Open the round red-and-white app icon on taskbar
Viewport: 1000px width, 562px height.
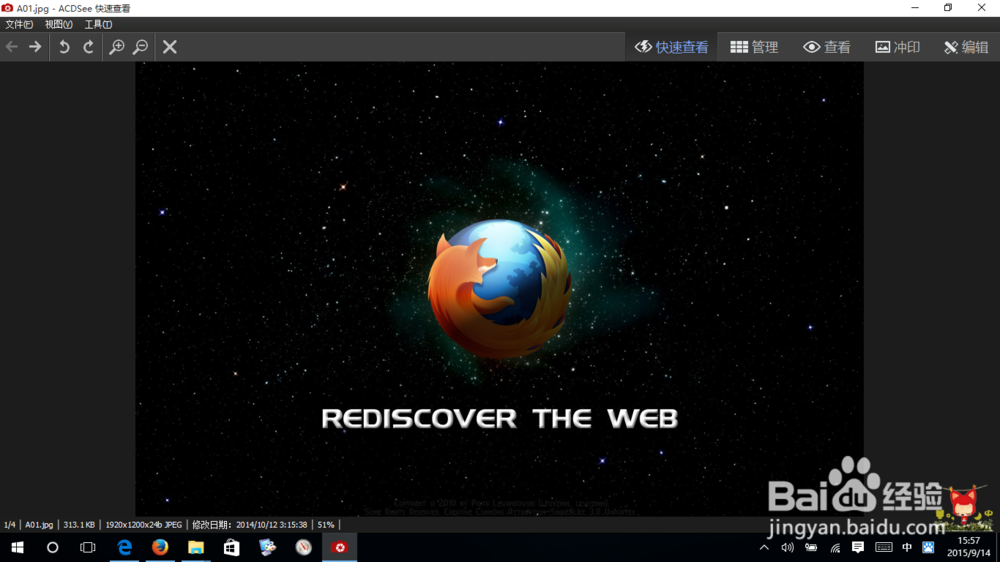point(304,547)
